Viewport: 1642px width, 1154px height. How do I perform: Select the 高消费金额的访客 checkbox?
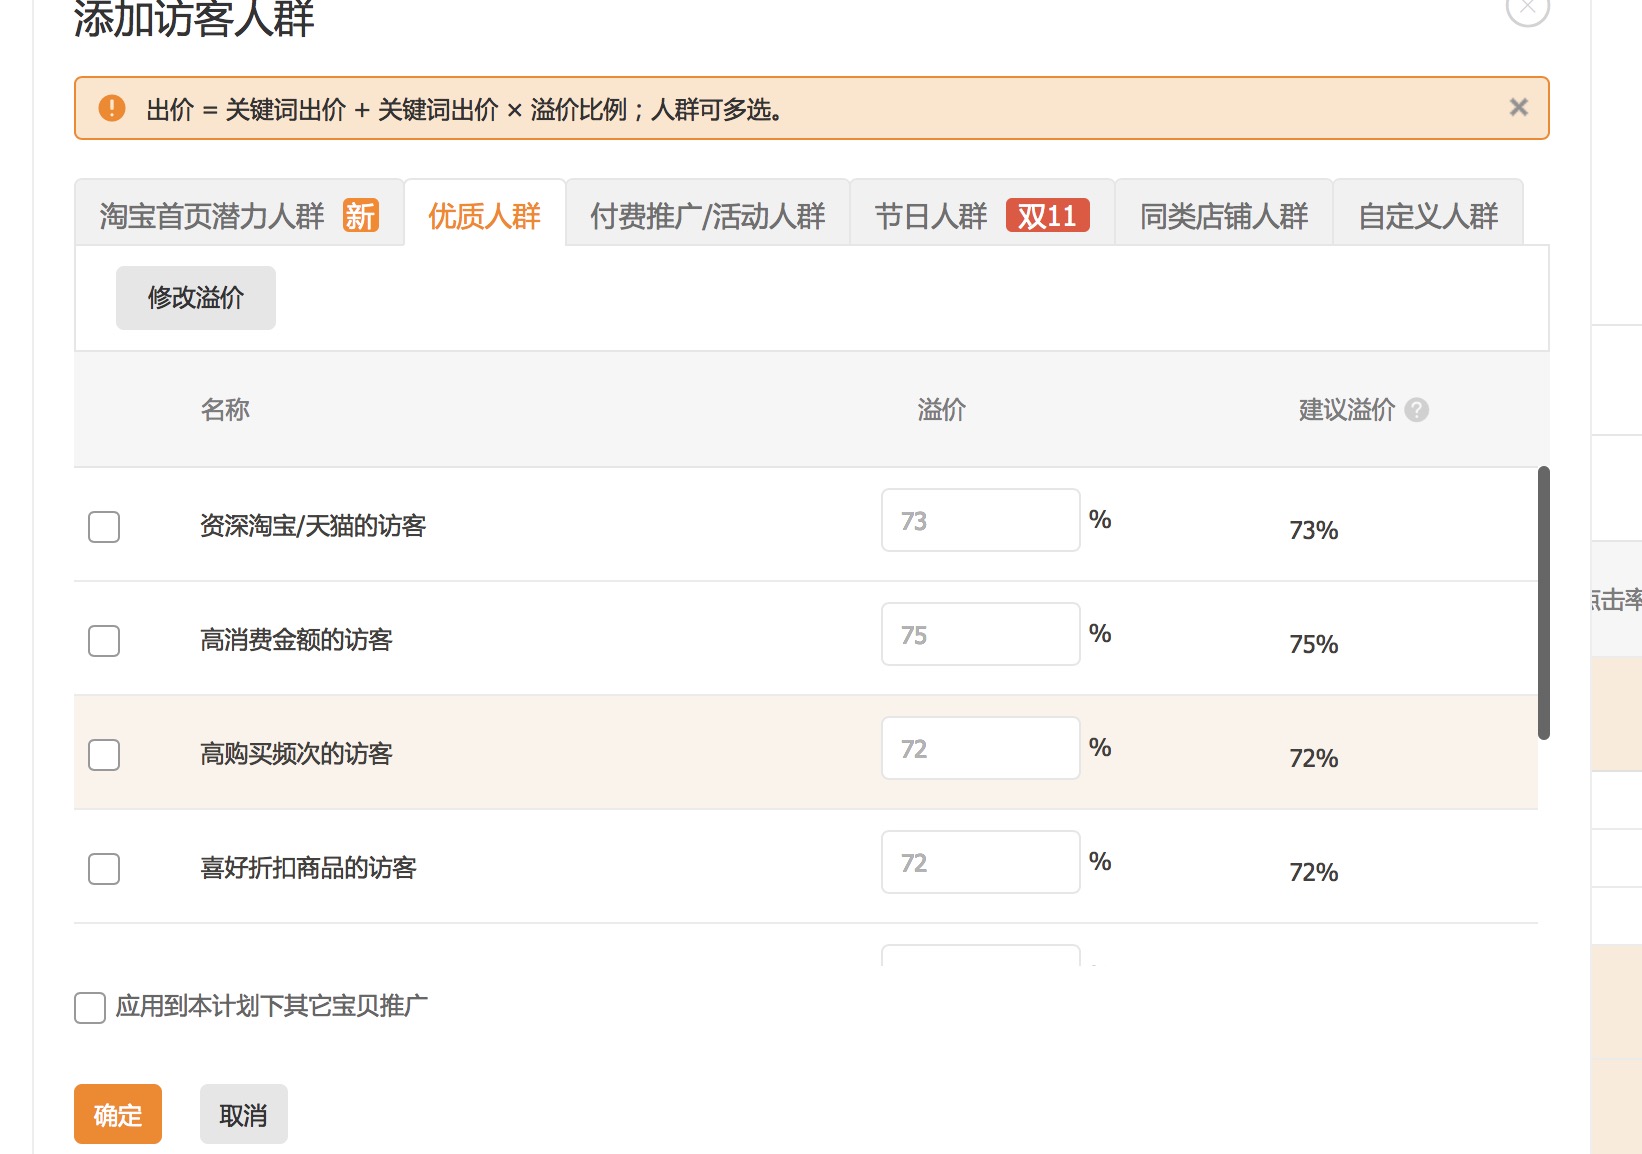click(103, 641)
